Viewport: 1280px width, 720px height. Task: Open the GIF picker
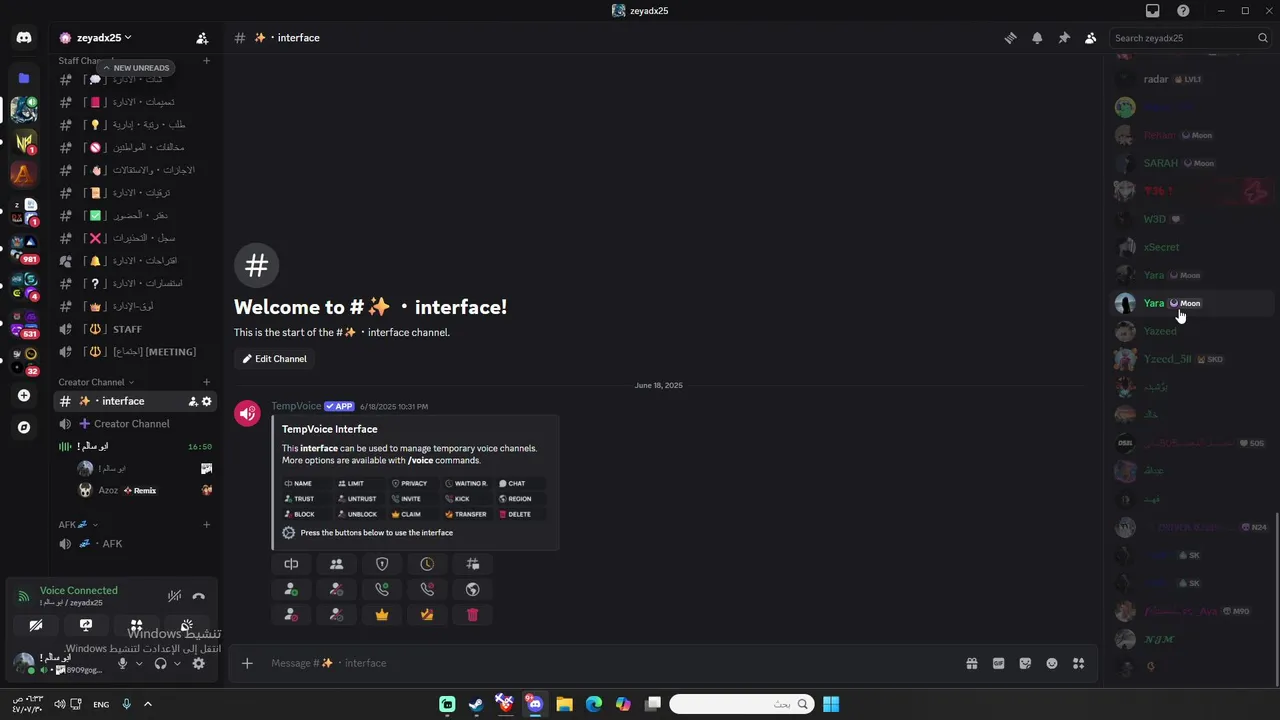(998, 663)
